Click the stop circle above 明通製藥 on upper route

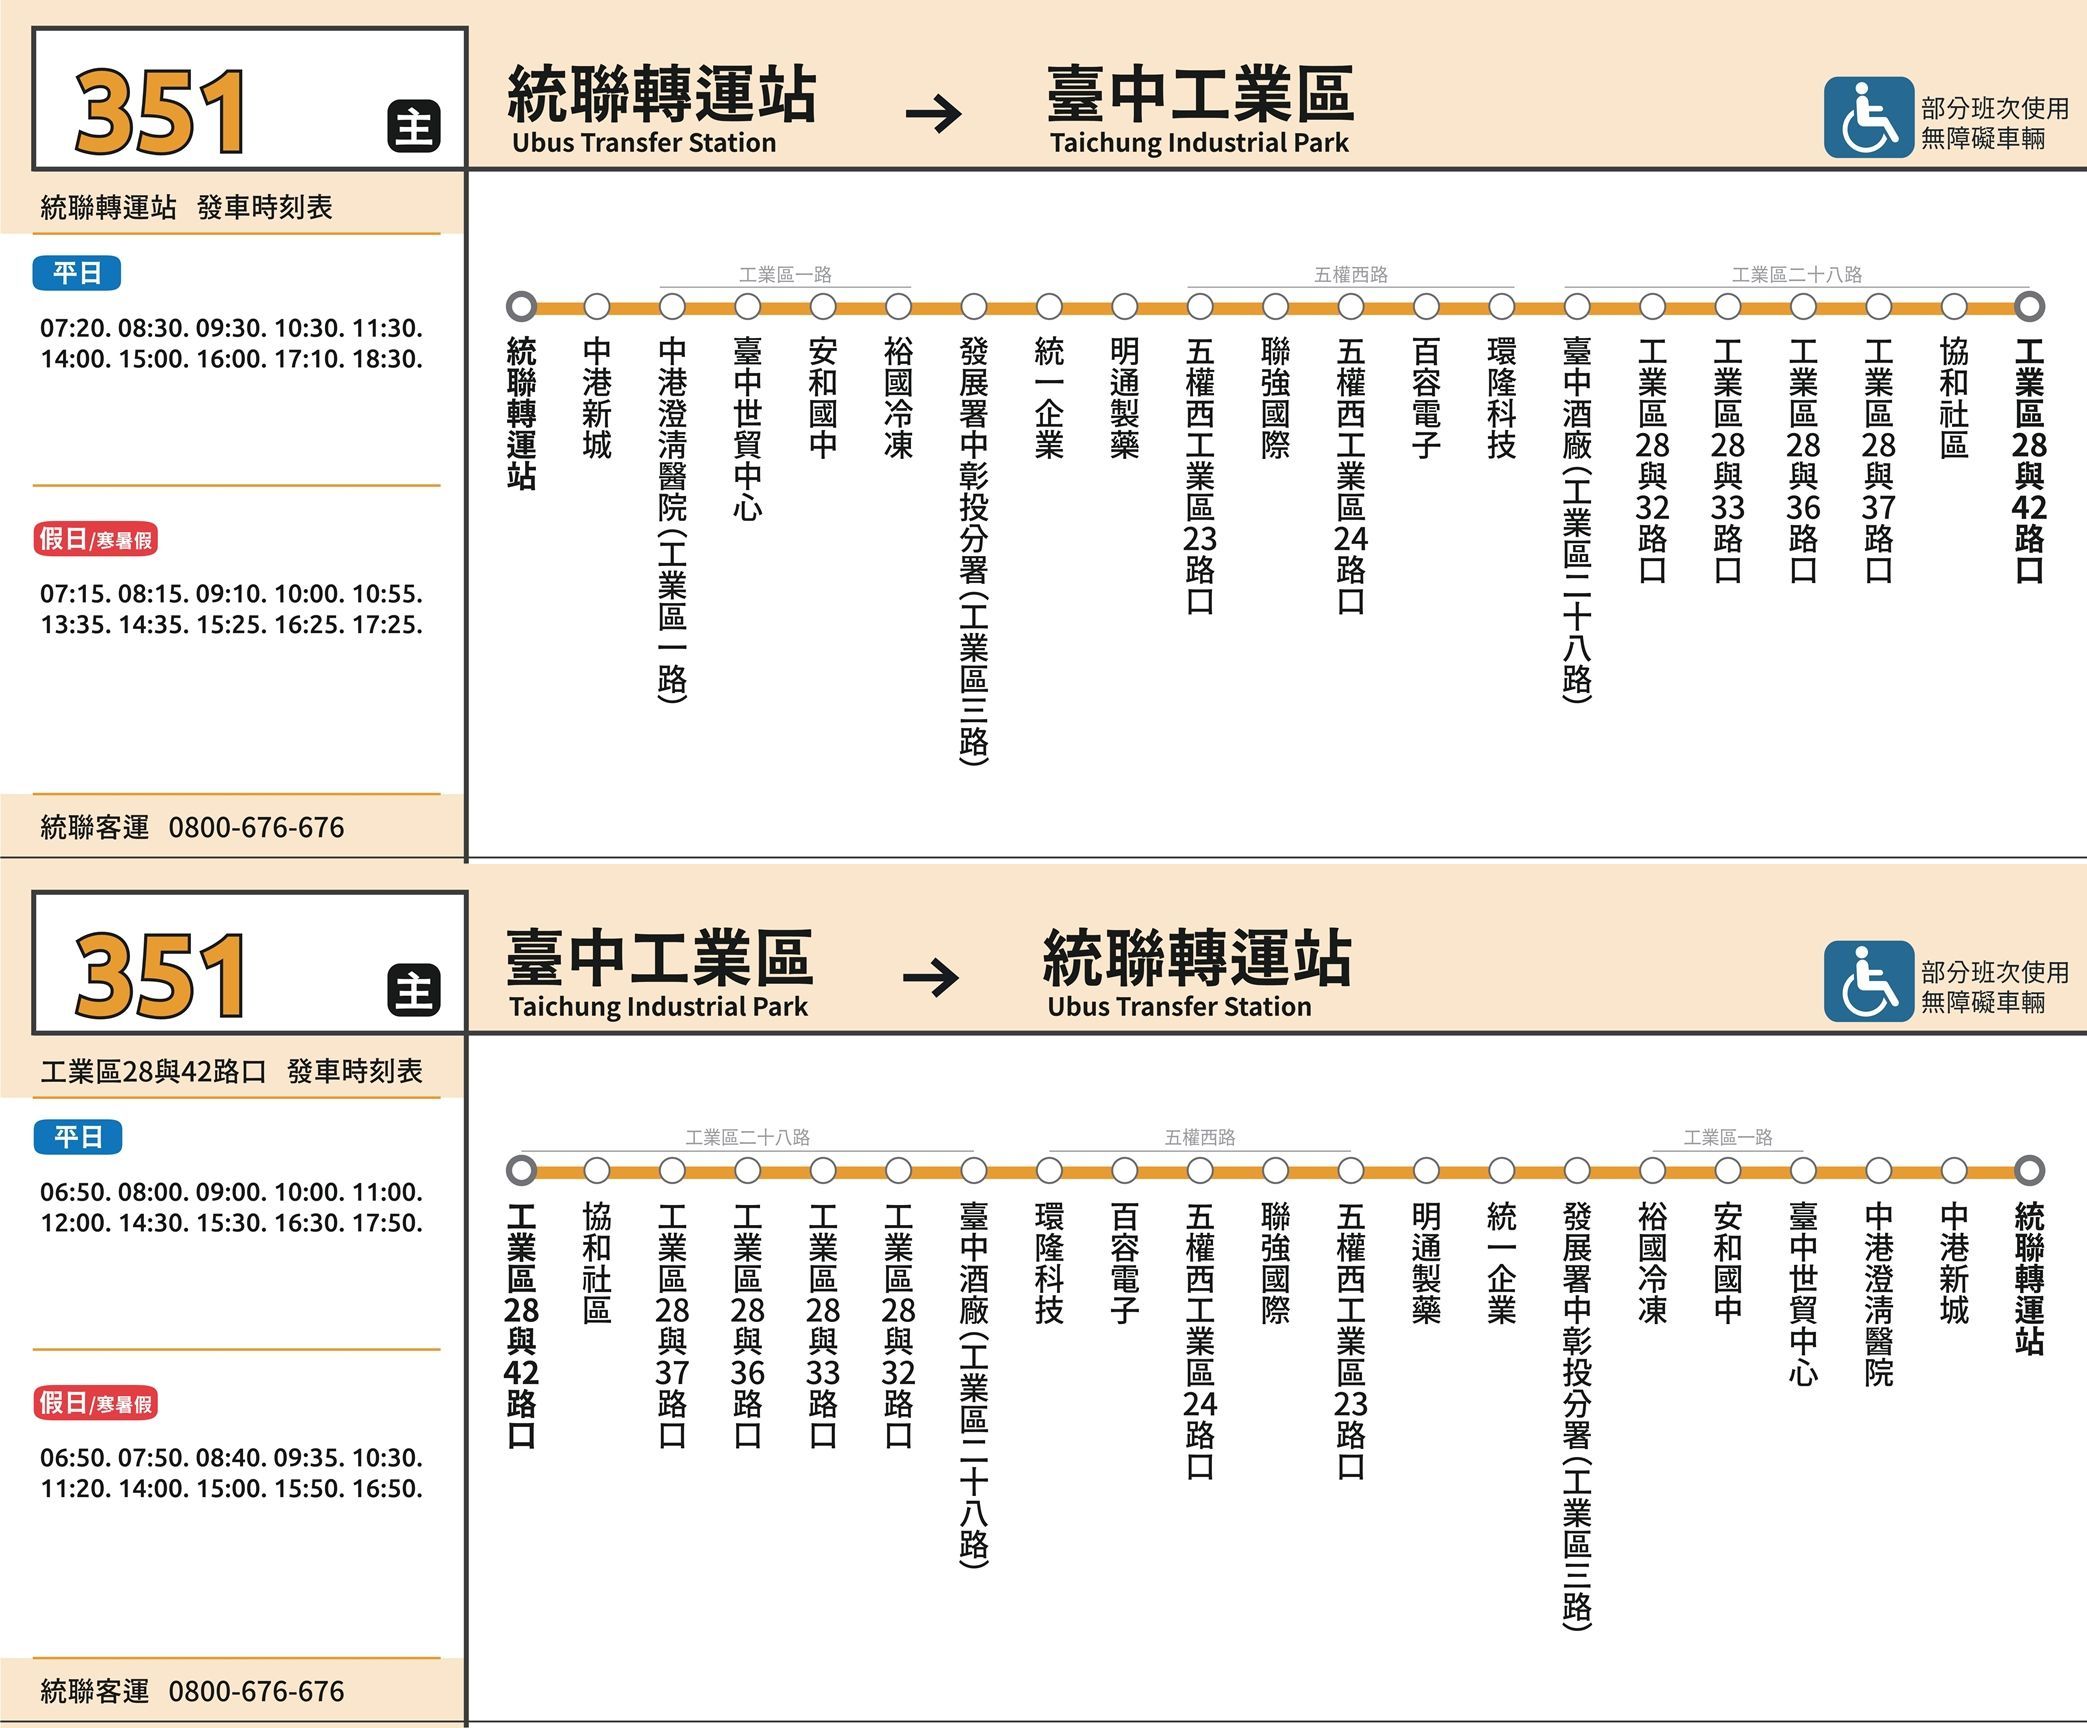tap(1124, 306)
